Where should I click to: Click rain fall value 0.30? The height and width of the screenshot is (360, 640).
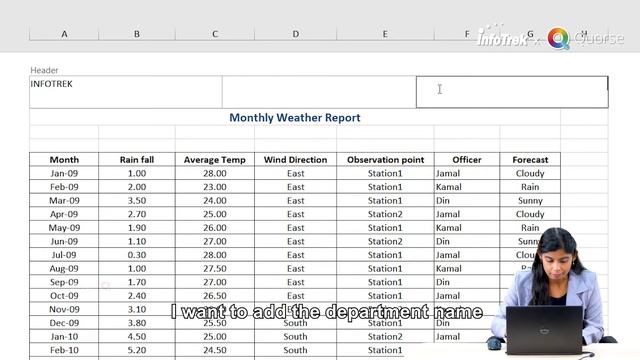coord(137,255)
